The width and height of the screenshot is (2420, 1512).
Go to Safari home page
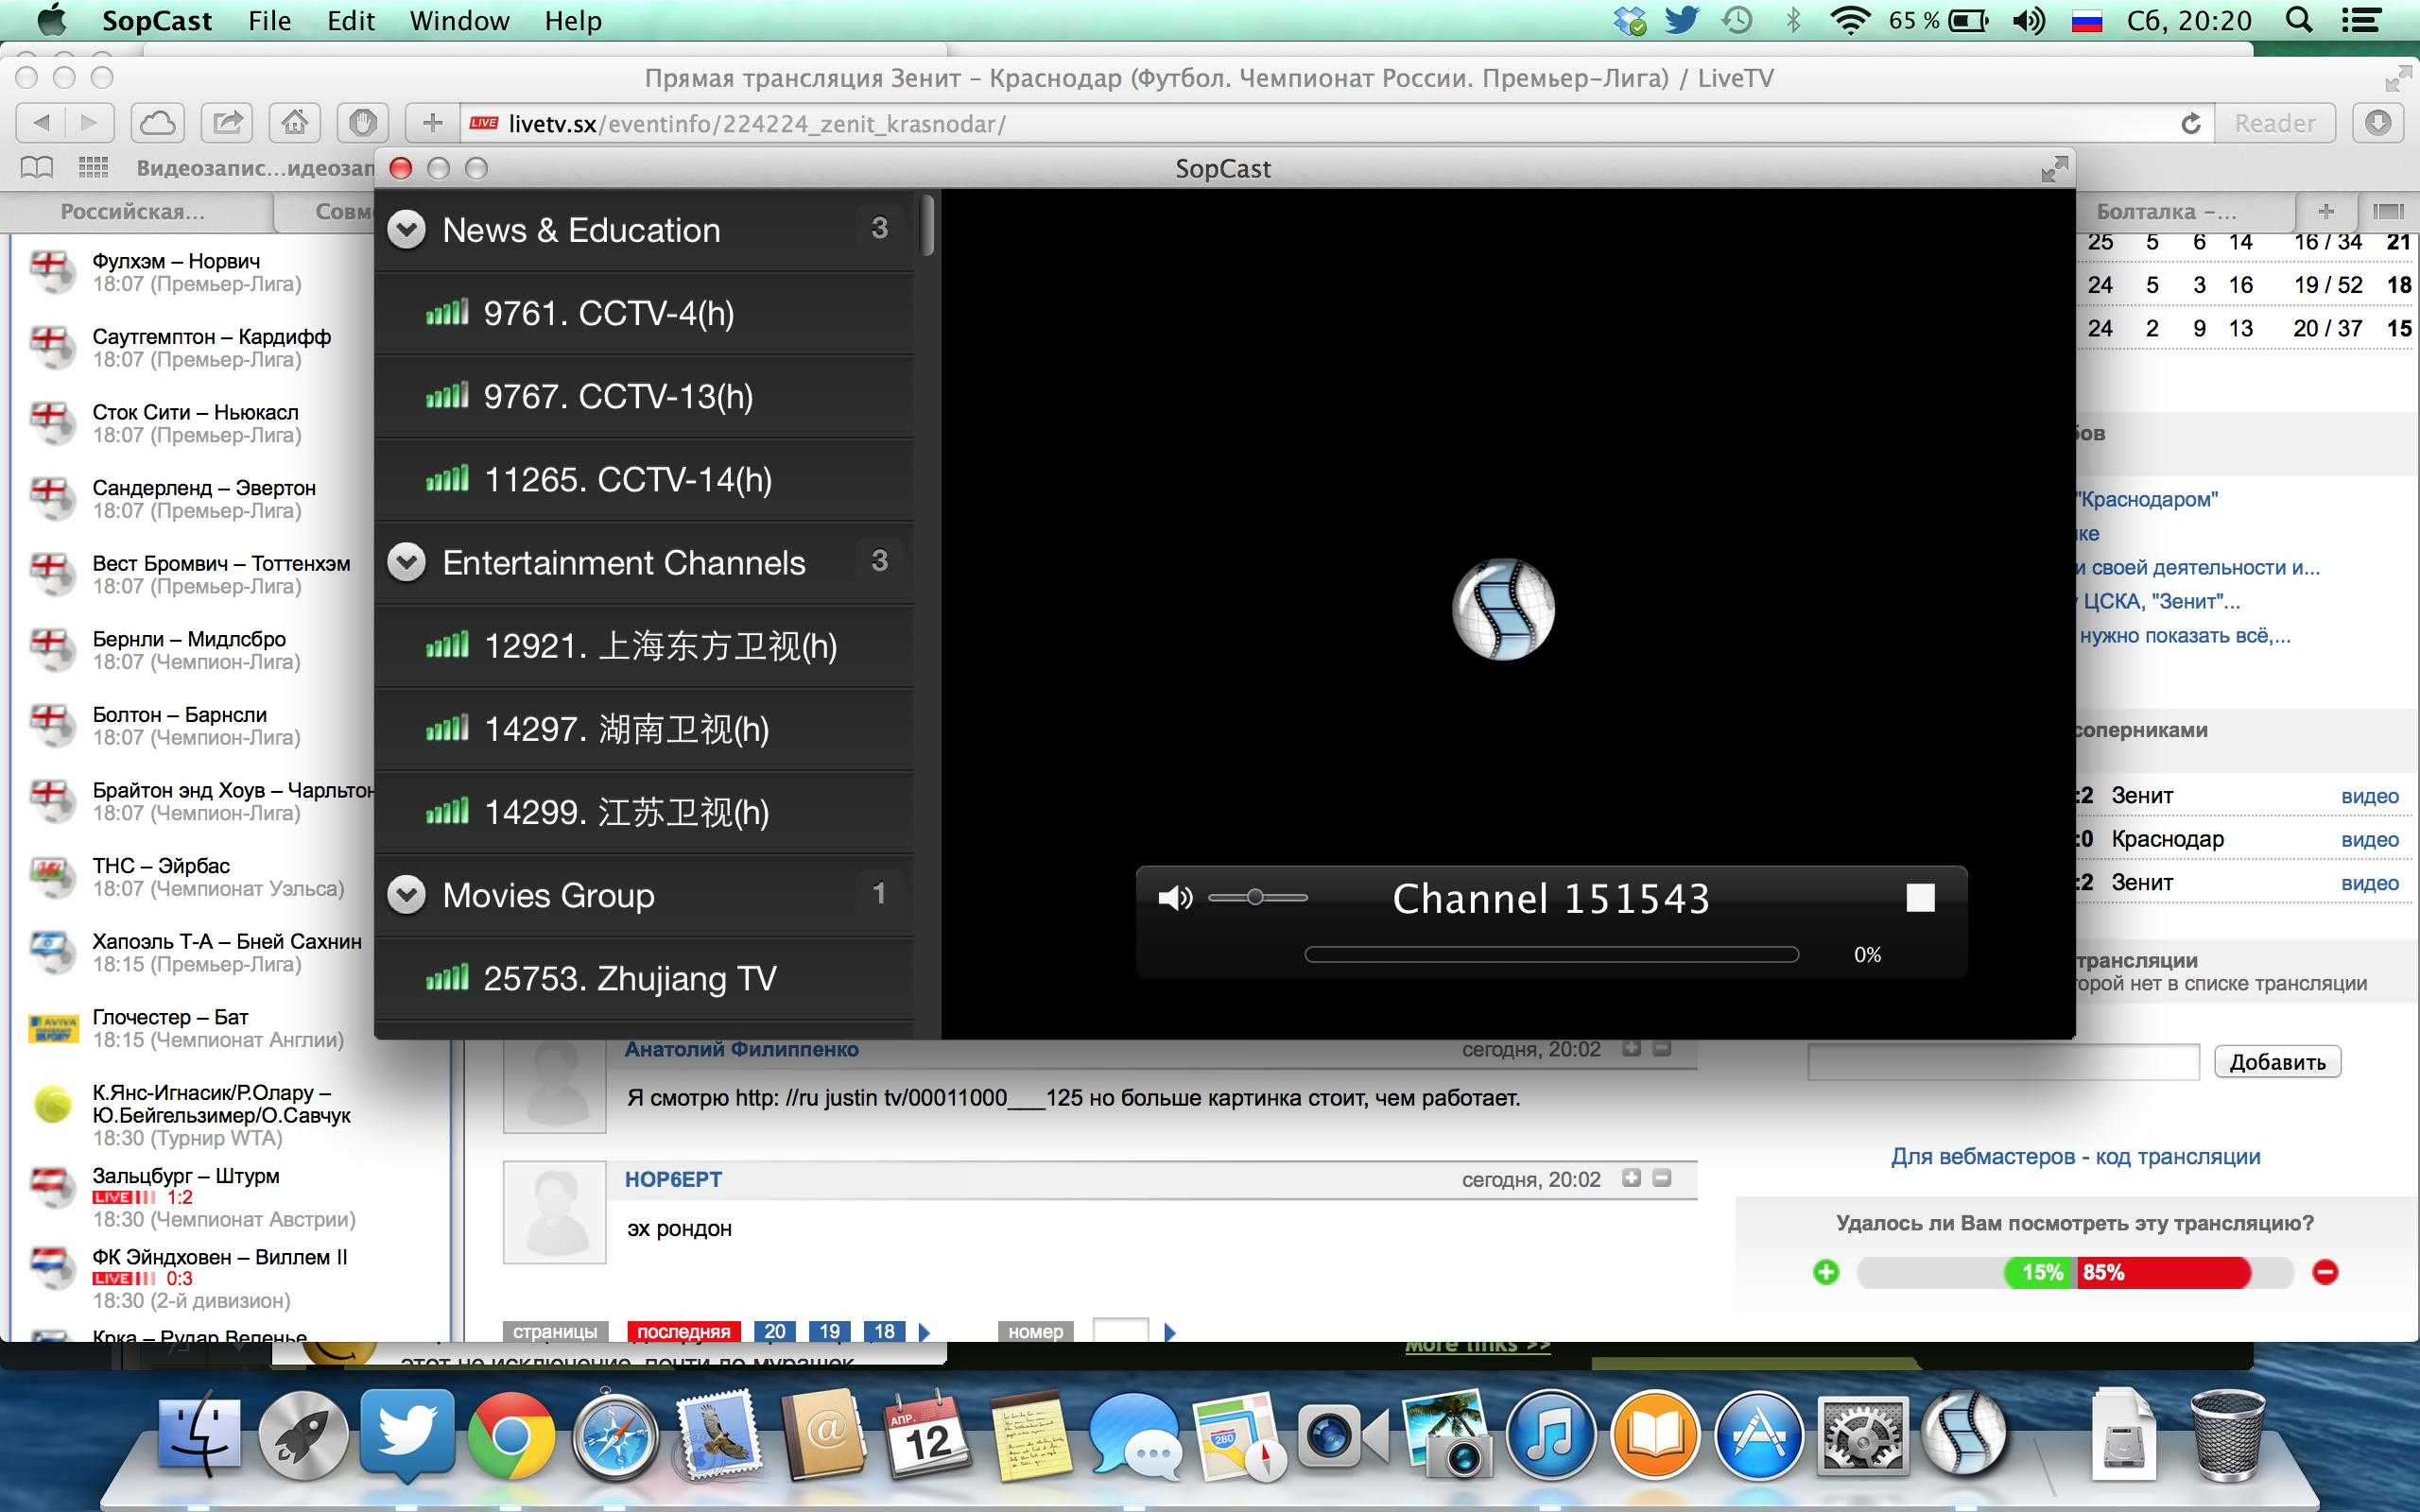(x=294, y=123)
